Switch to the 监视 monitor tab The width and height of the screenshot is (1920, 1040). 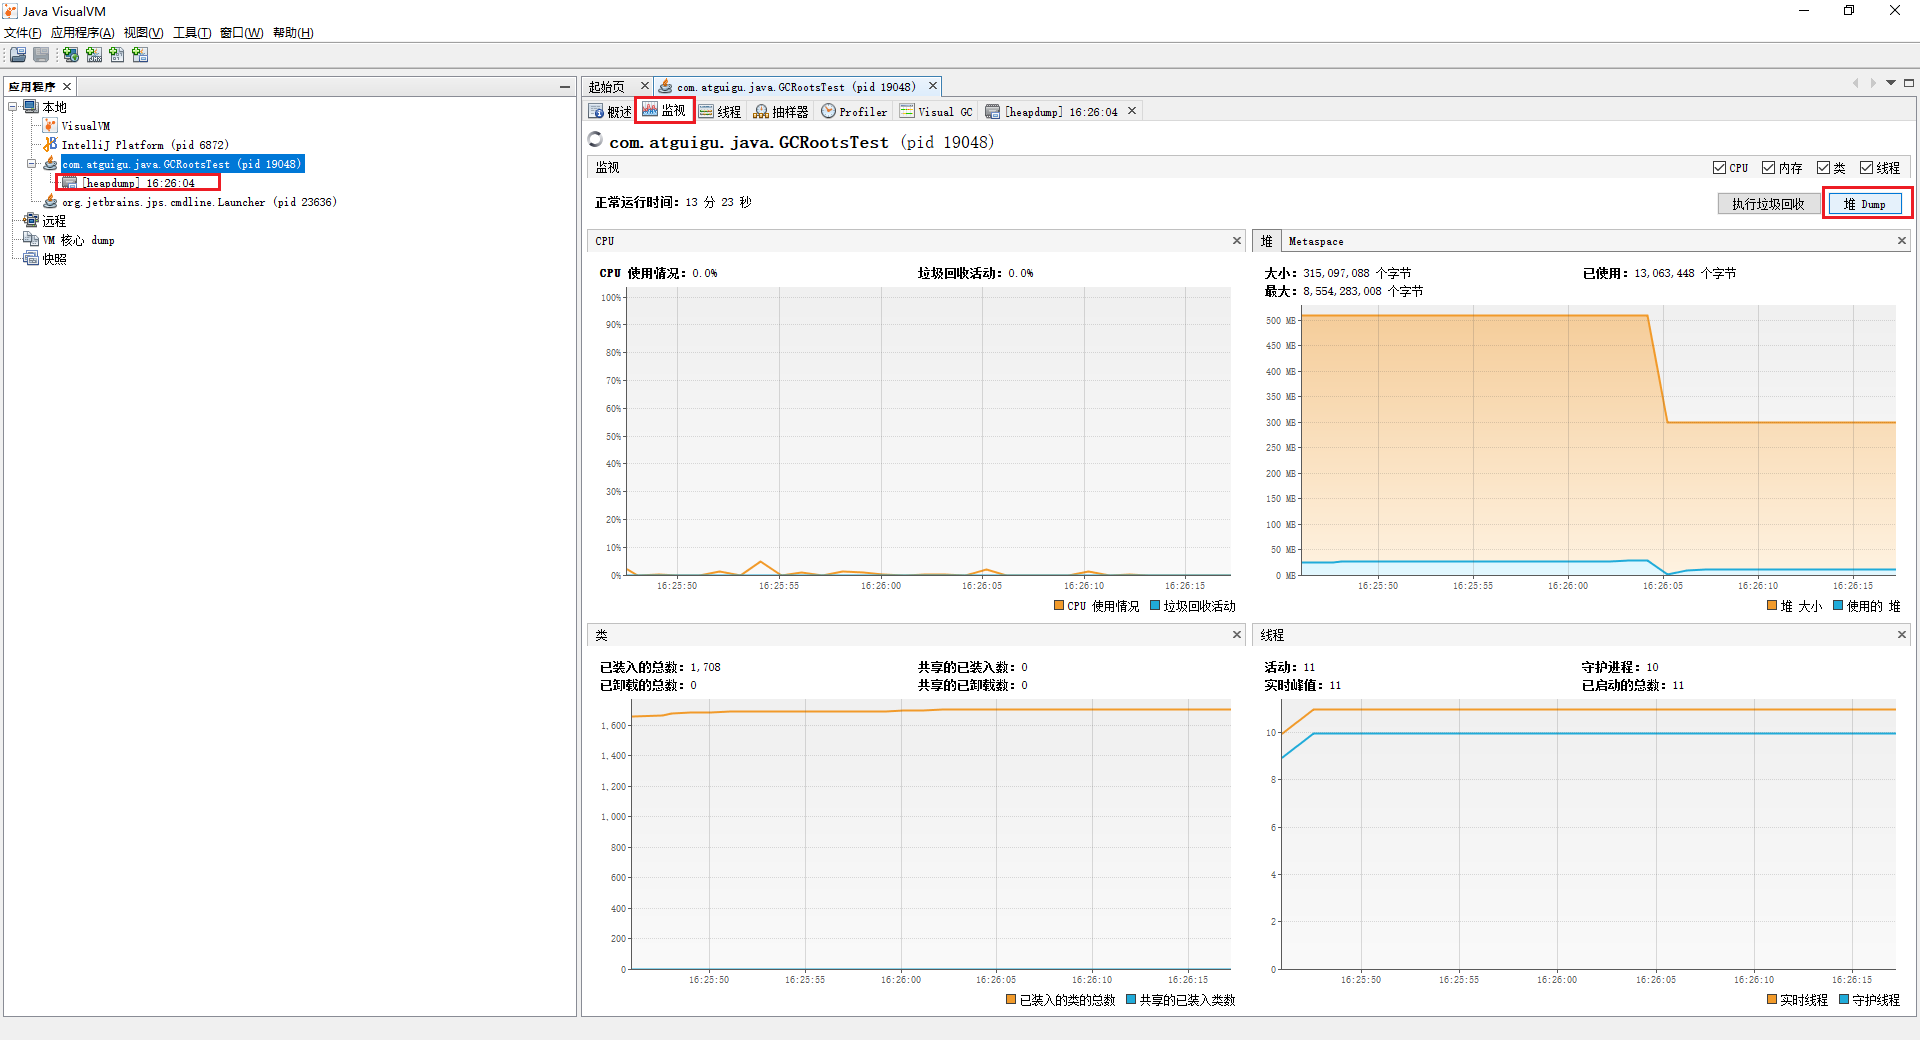click(x=665, y=111)
